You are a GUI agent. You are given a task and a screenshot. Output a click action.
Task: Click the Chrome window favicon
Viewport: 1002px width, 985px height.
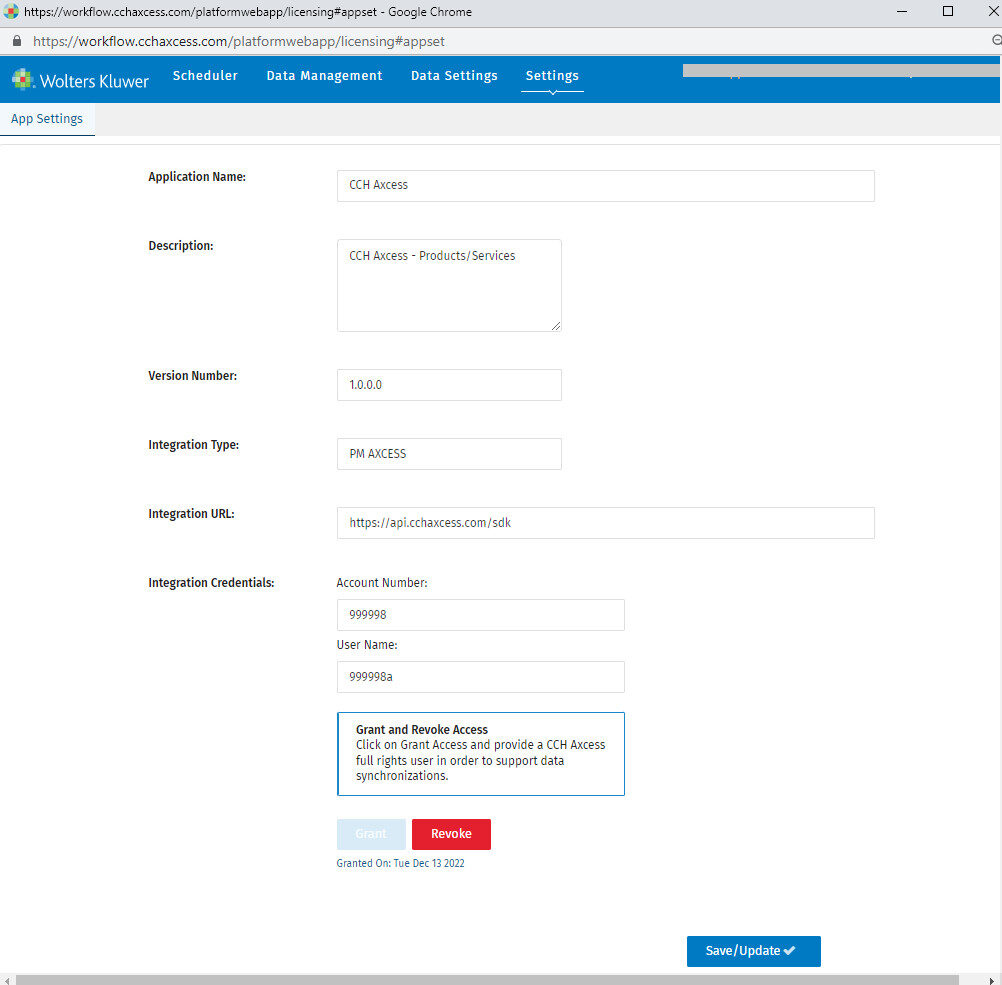11,12
